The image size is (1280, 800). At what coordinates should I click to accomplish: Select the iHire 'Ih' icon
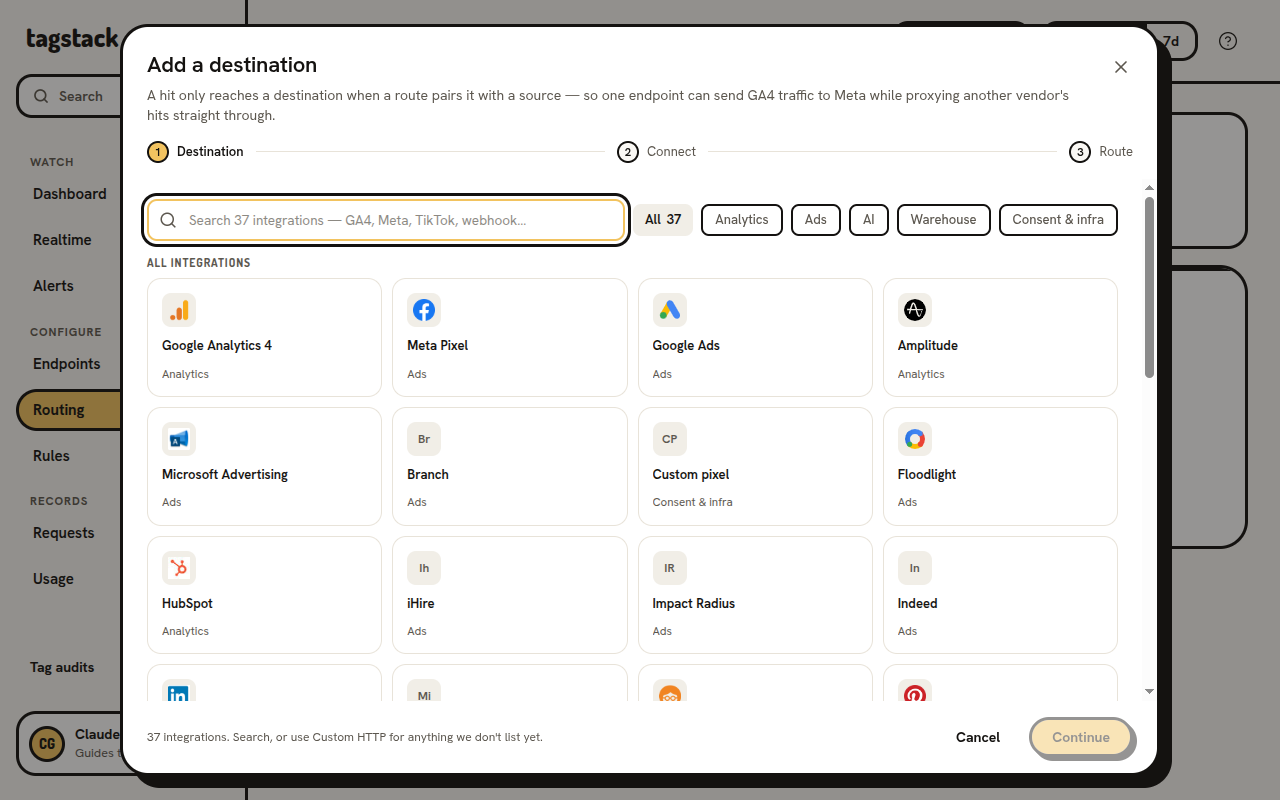click(x=424, y=568)
